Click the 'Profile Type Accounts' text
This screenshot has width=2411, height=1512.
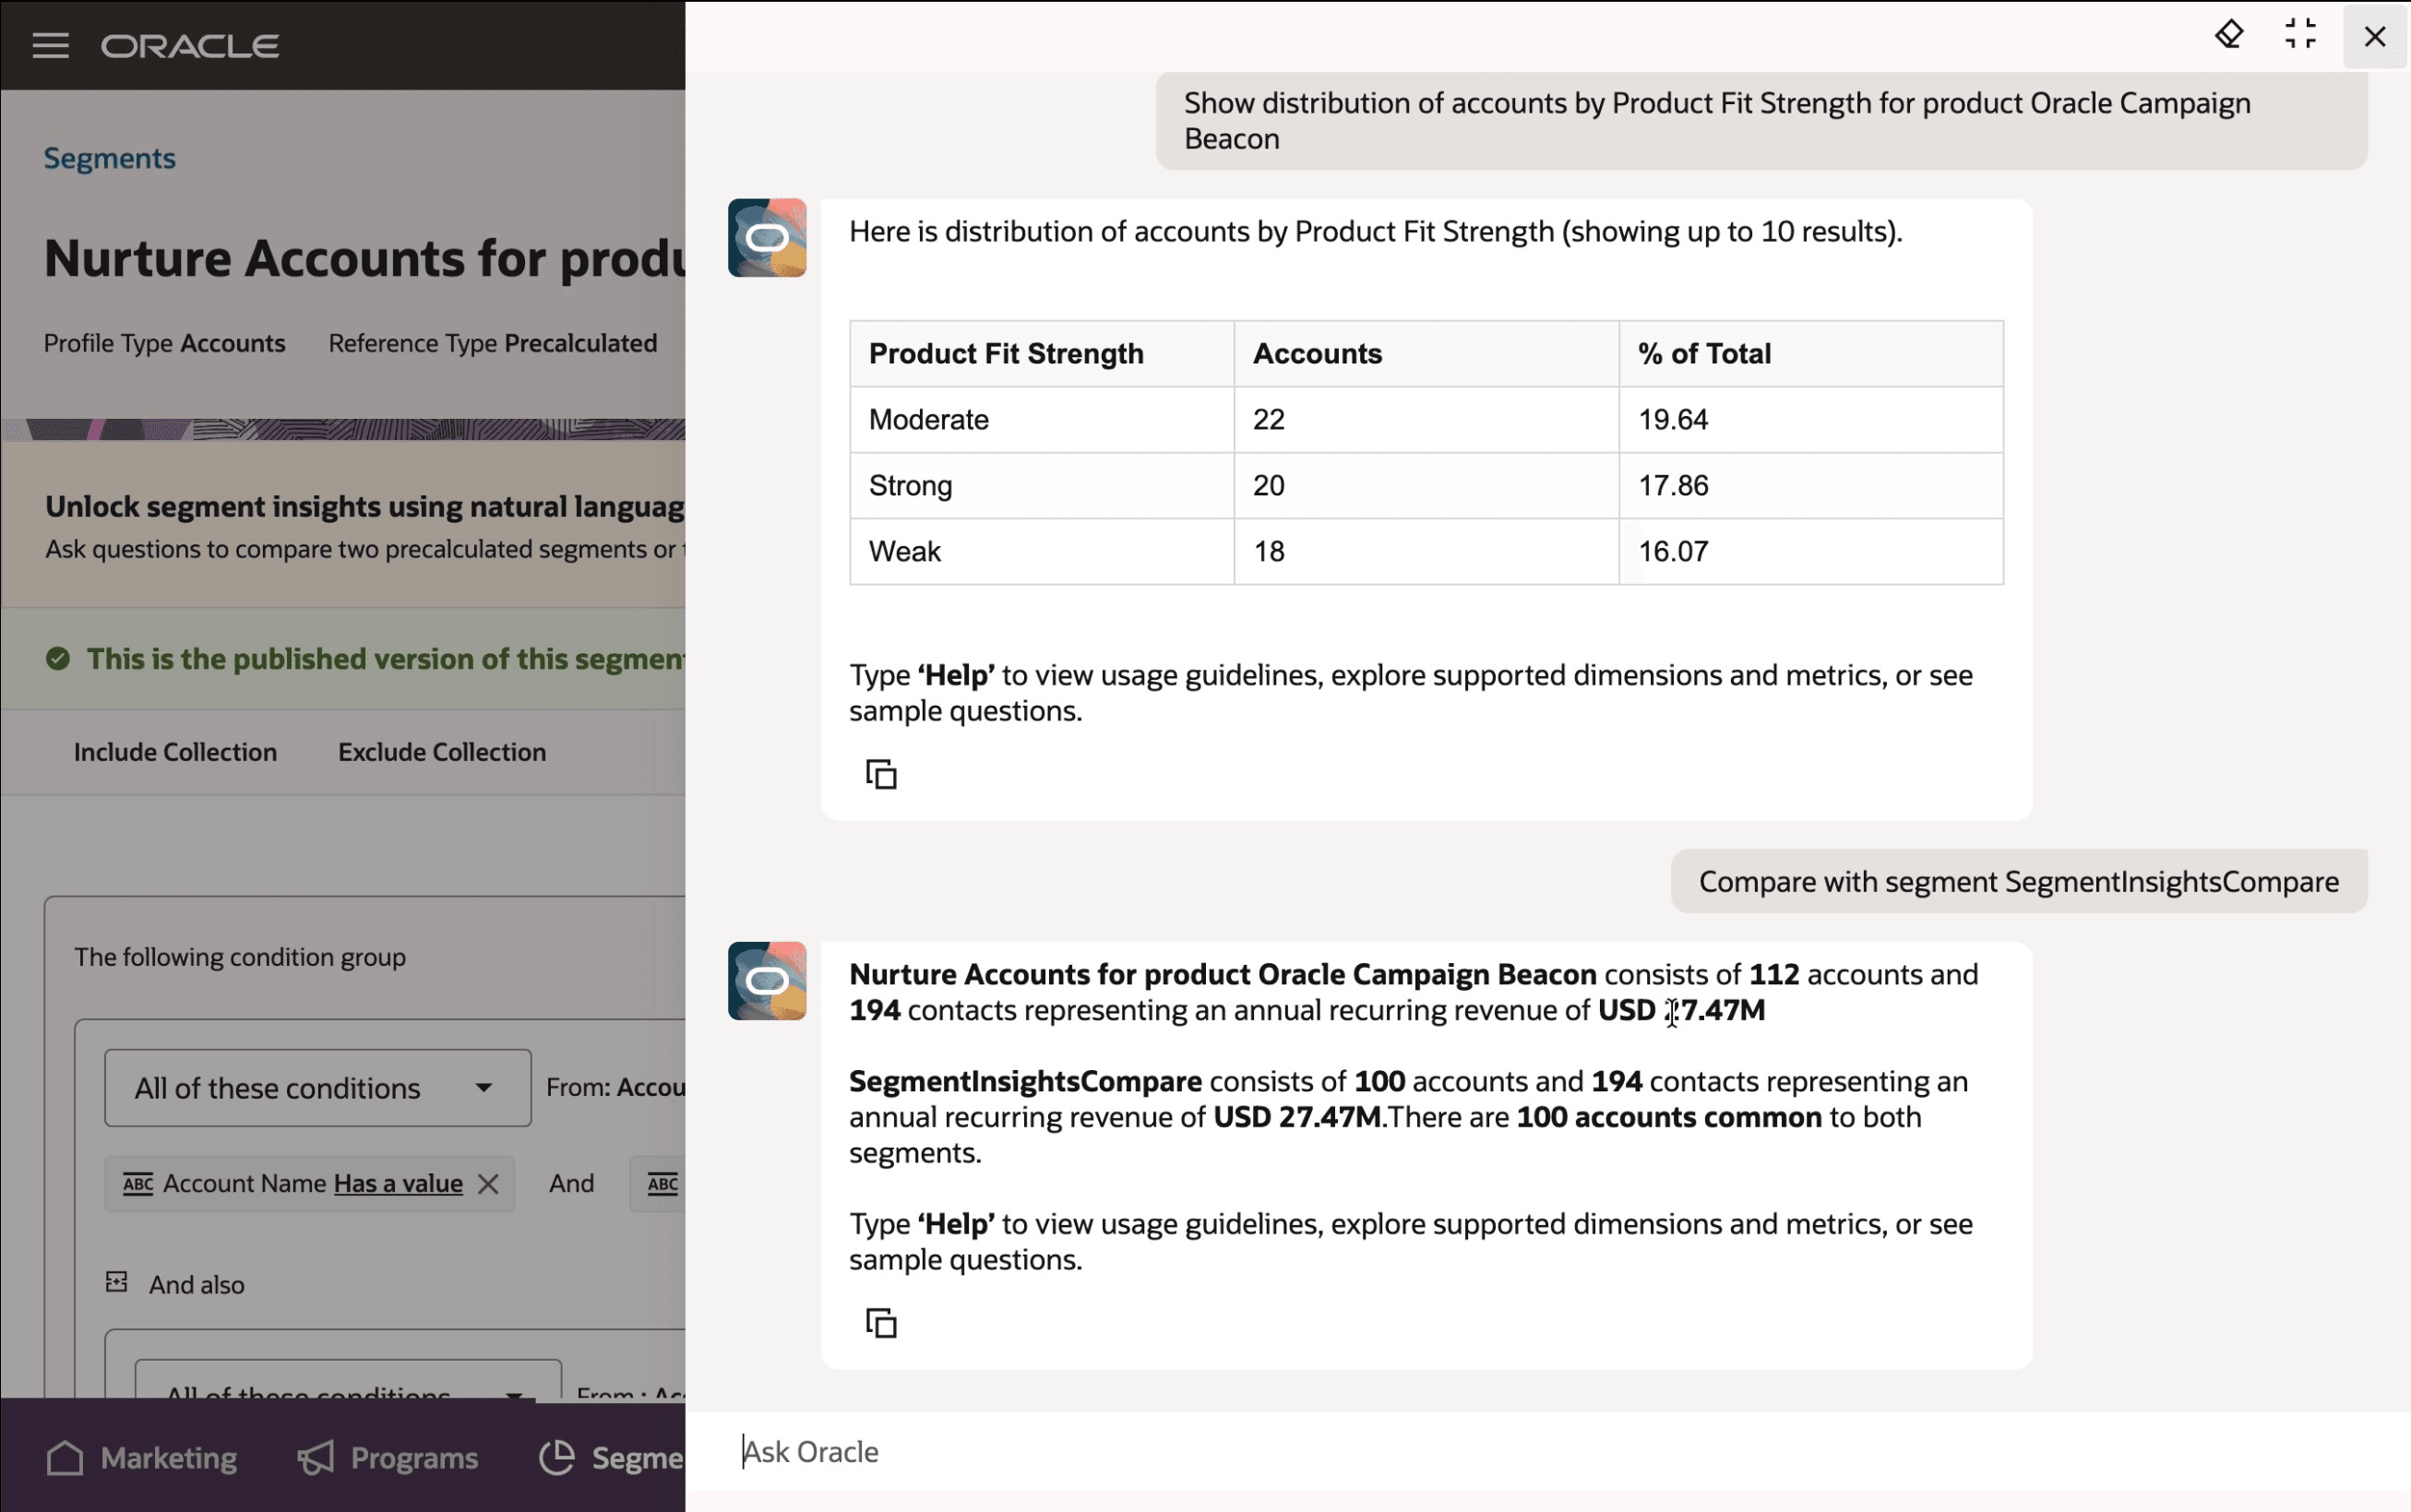click(164, 343)
